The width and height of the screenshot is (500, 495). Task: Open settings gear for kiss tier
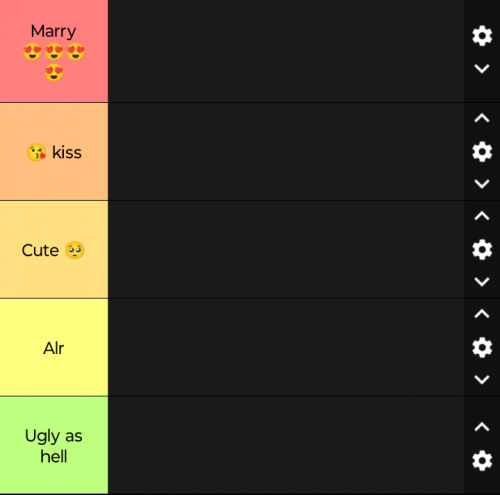[x=482, y=152]
